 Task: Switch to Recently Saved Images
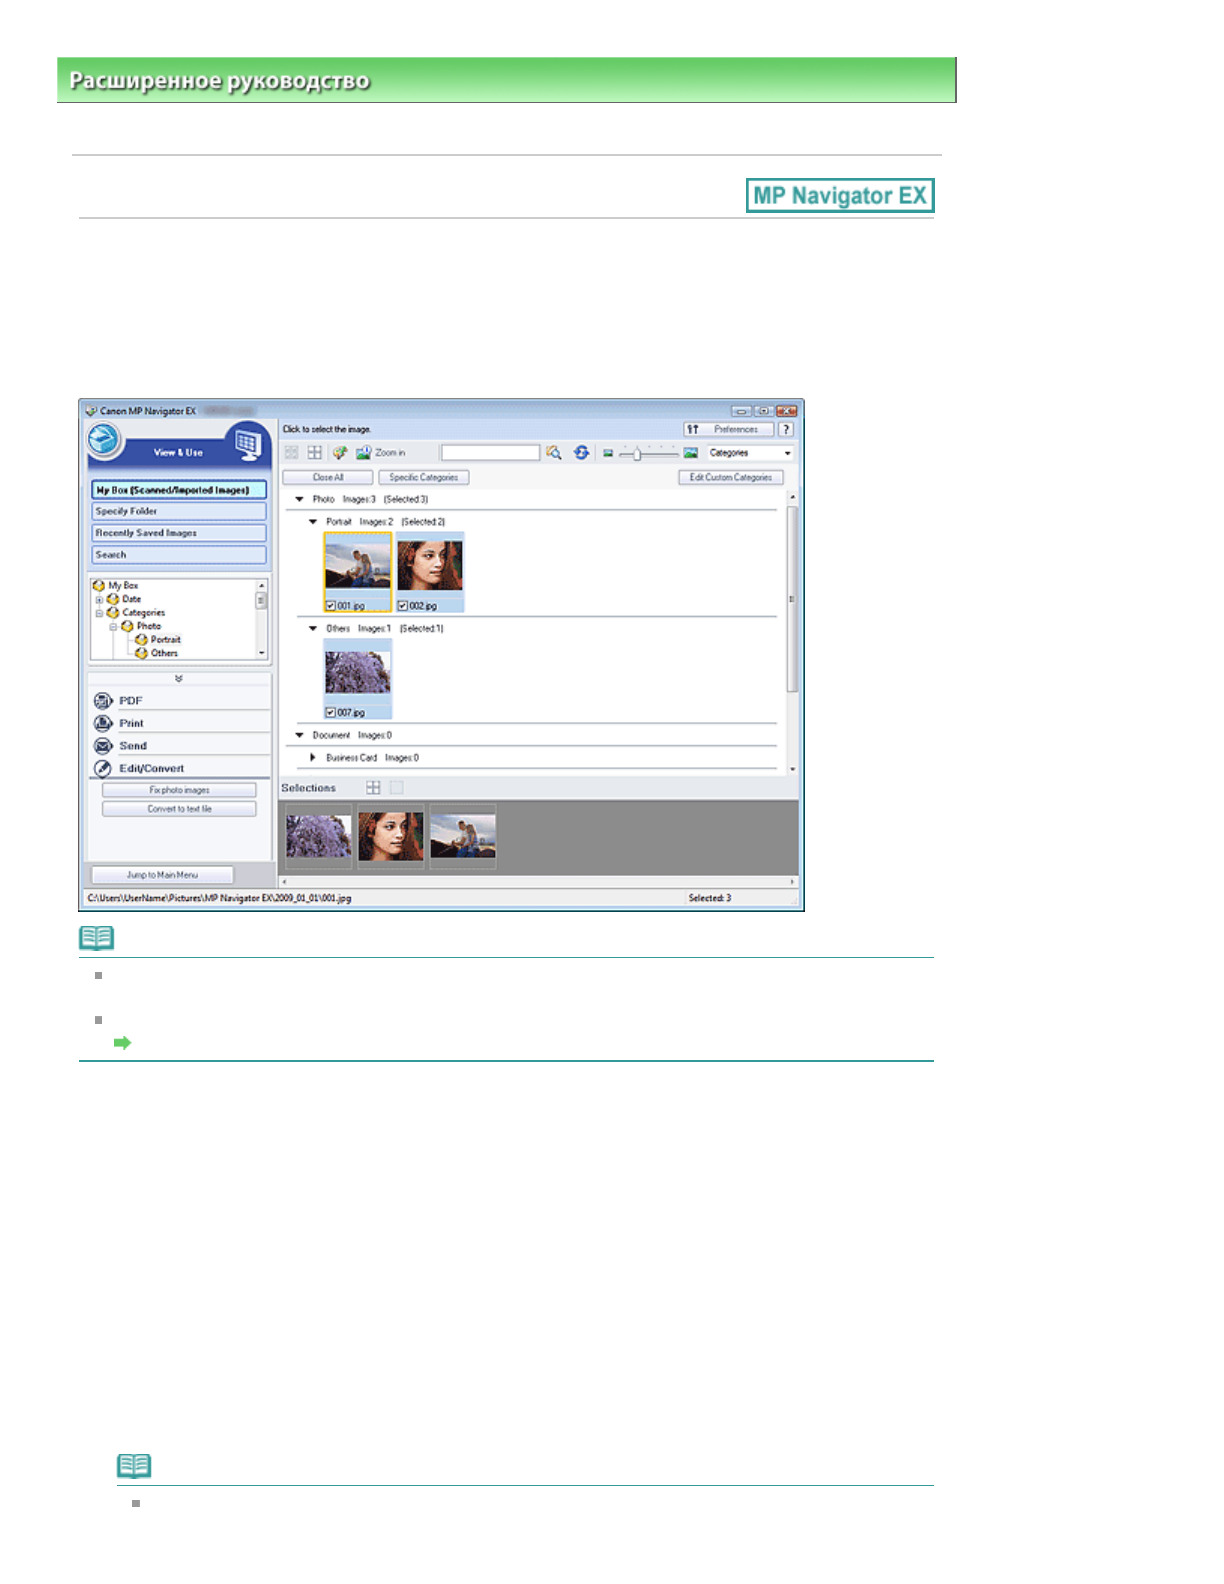click(x=179, y=533)
